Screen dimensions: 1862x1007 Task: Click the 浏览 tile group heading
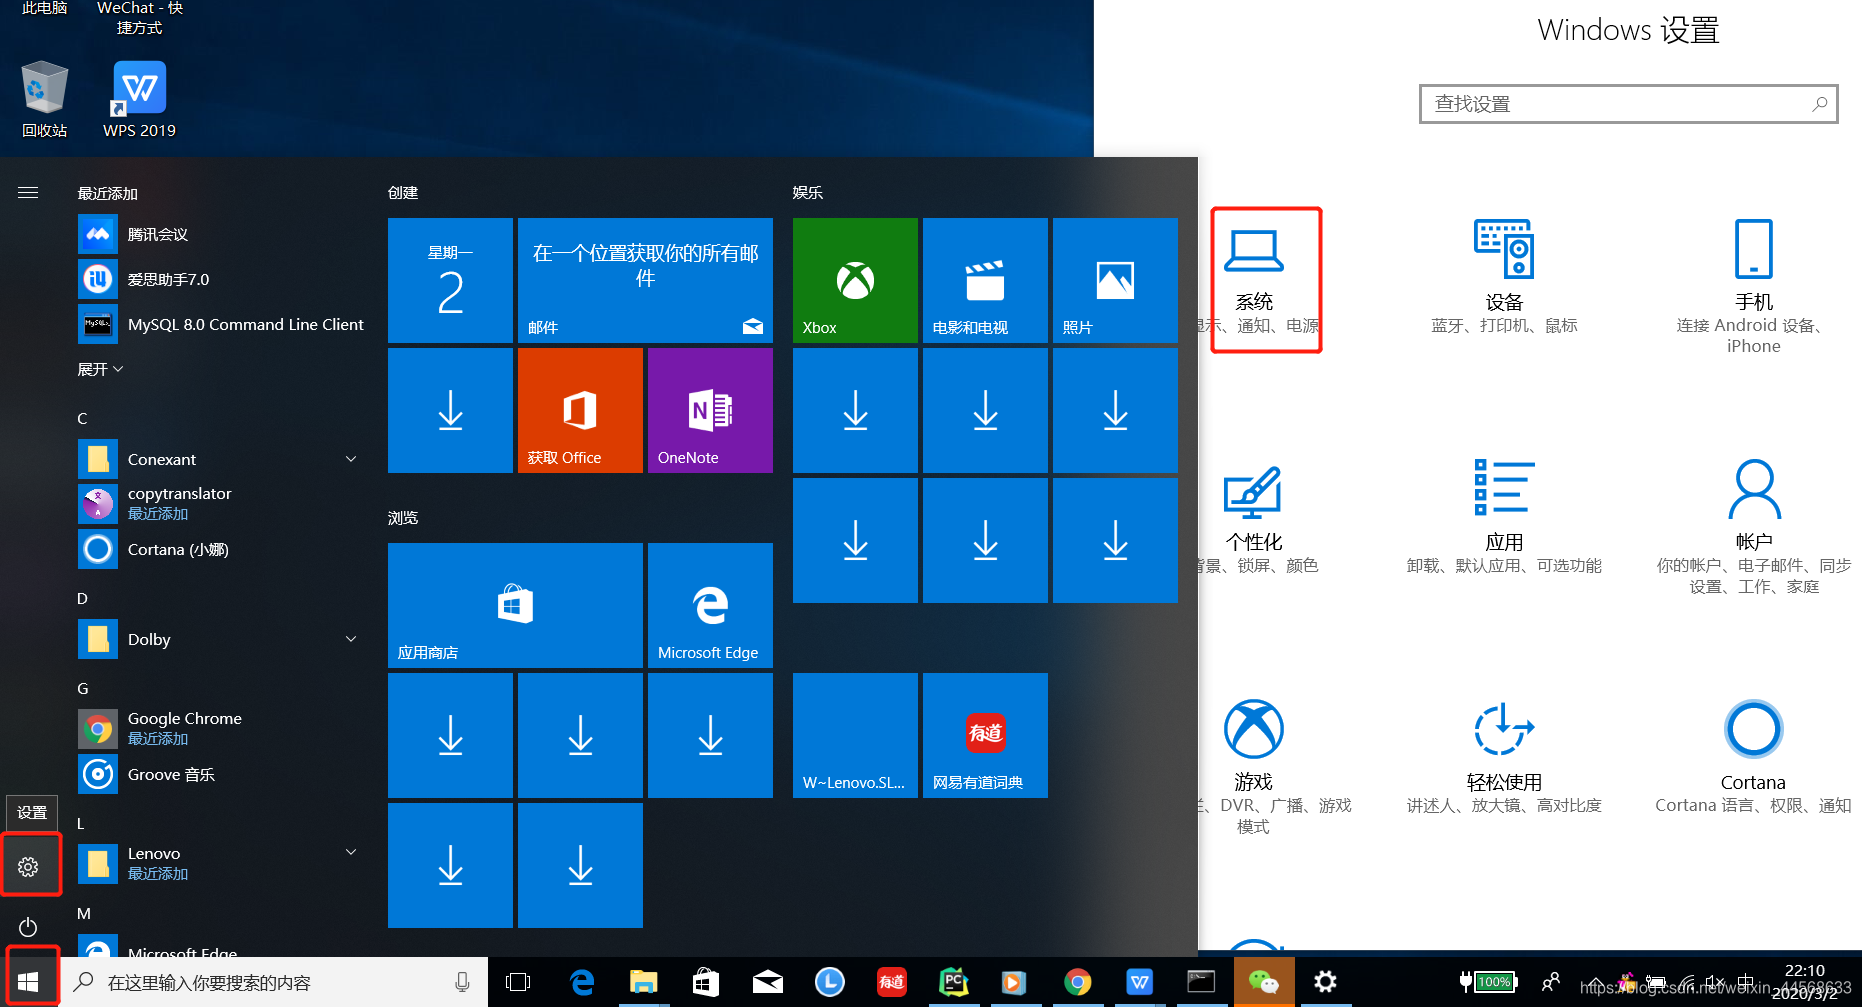tap(403, 517)
